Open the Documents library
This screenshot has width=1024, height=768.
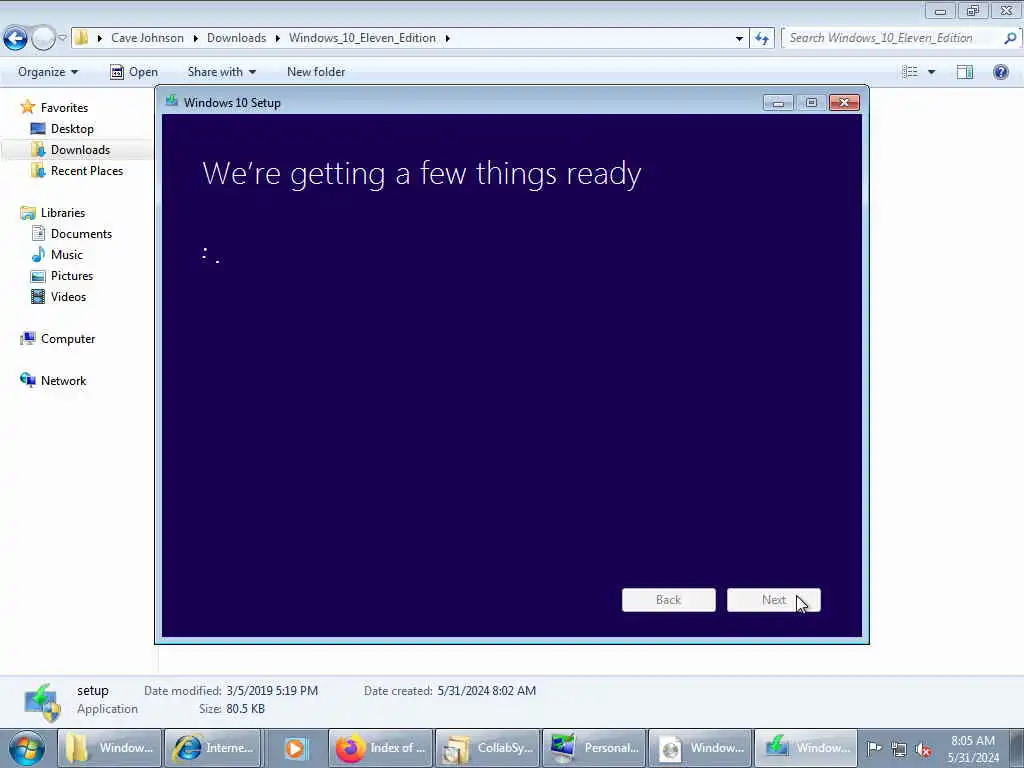[81, 234]
